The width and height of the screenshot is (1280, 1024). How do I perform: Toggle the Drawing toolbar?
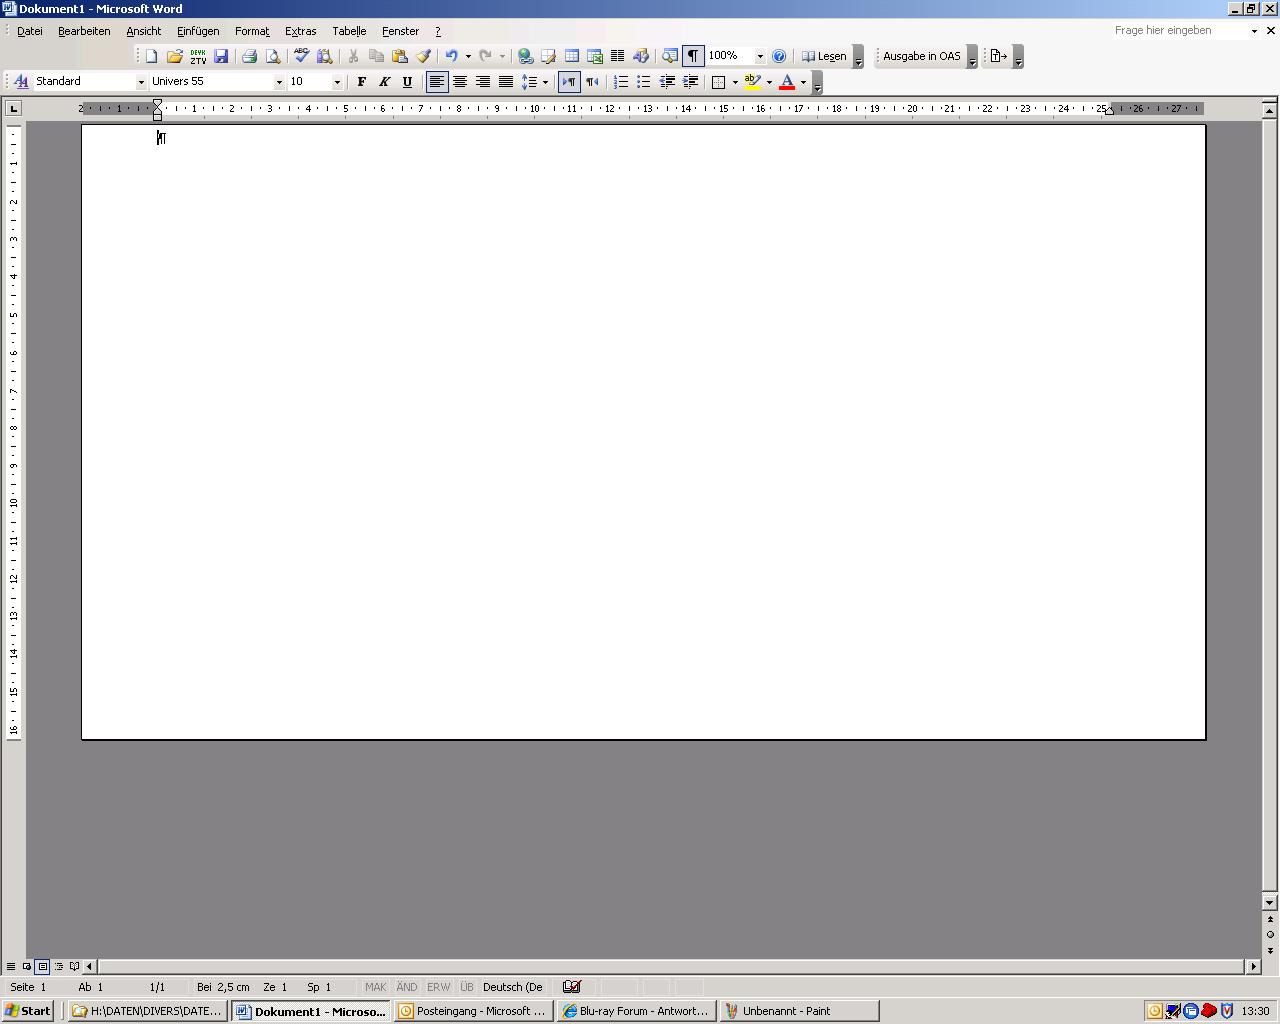(x=641, y=56)
